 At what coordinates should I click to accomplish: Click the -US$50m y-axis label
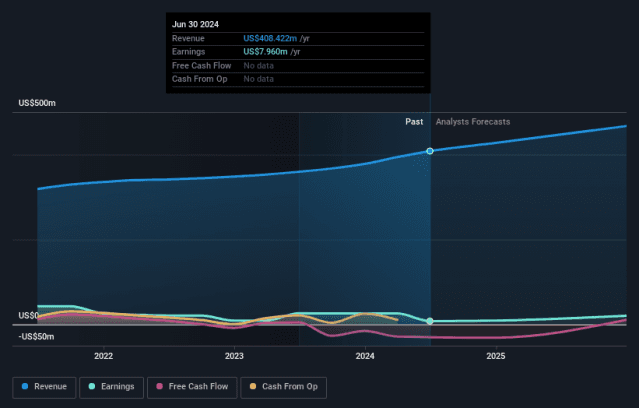[x=35, y=336]
